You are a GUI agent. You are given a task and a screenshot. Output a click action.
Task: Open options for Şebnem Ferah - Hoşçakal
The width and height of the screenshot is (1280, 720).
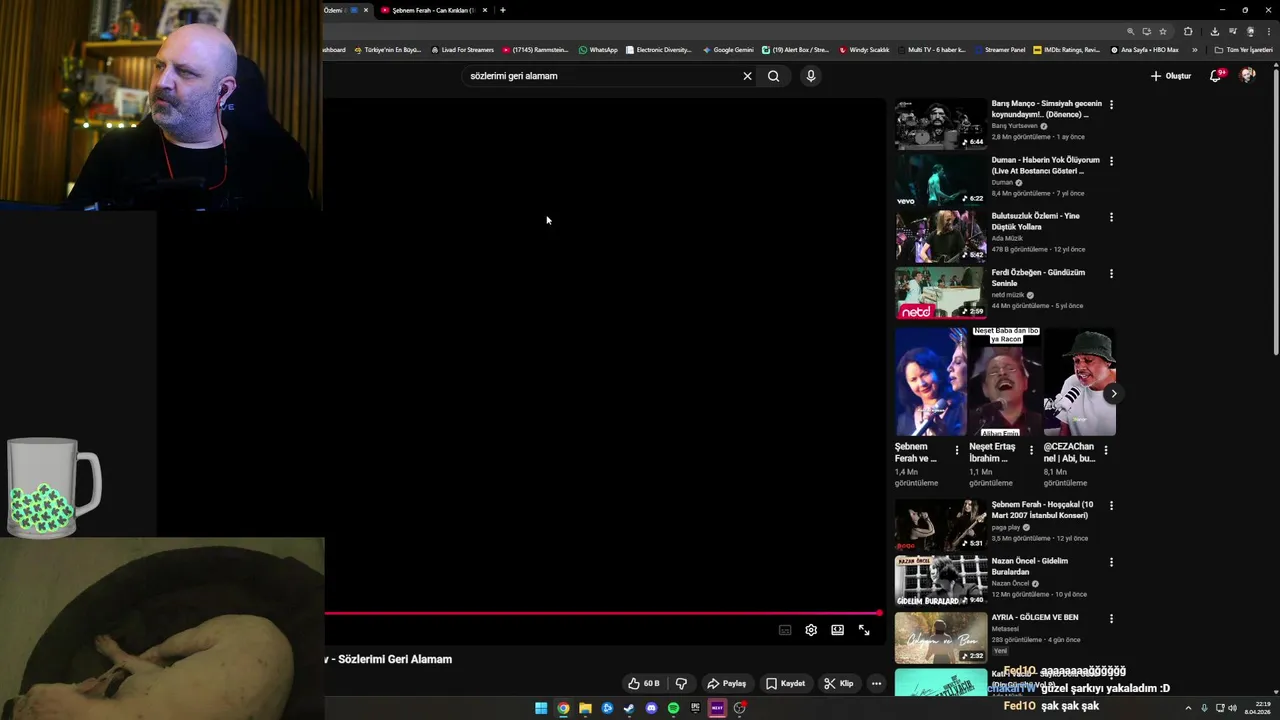(x=1111, y=506)
